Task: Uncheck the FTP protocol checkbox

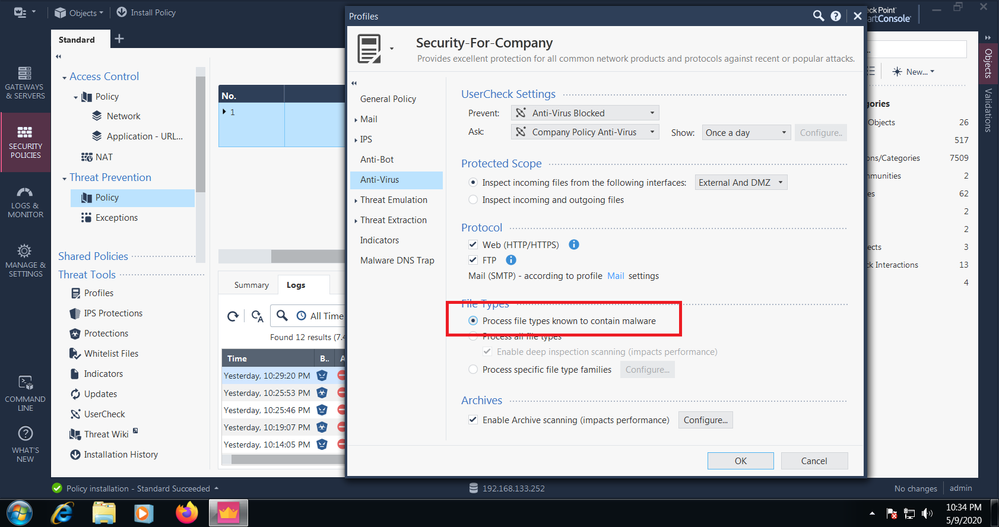Action: click(x=473, y=260)
